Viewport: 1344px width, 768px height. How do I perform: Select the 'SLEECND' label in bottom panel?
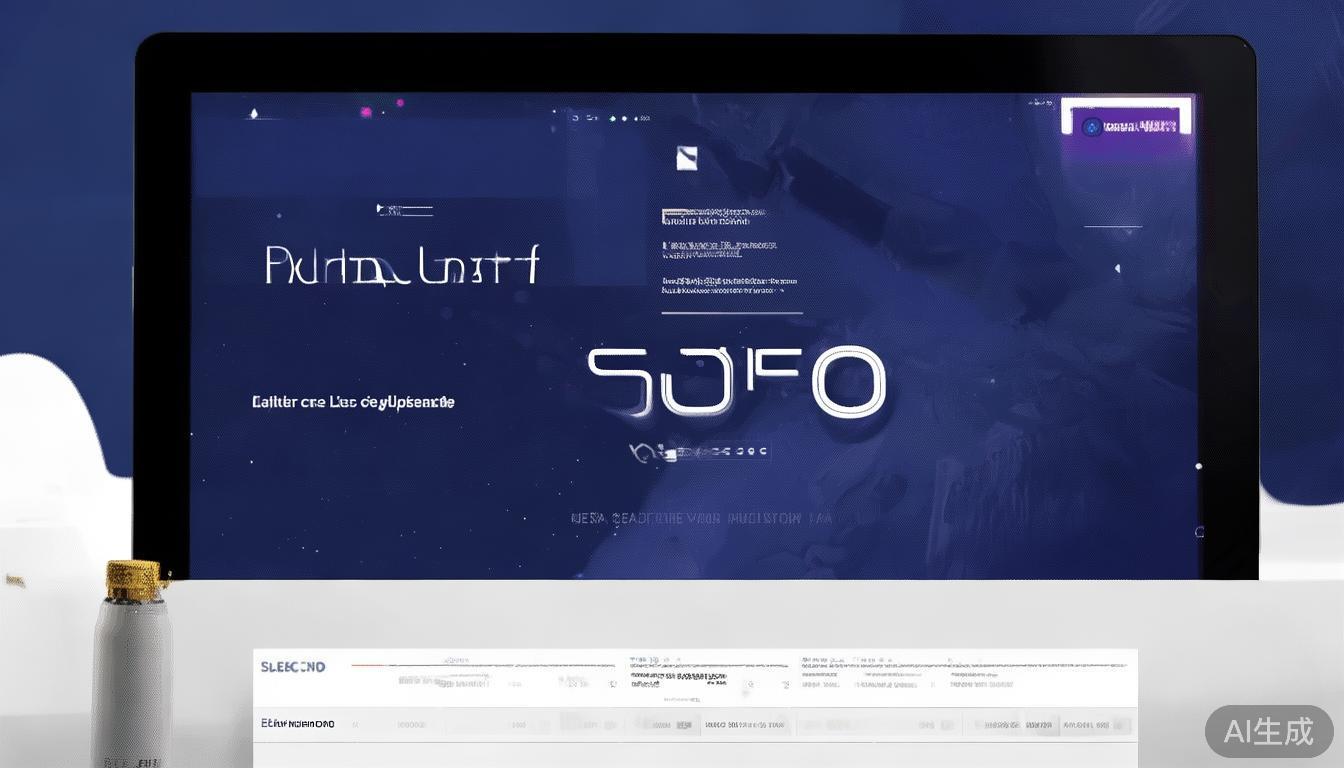point(292,667)
